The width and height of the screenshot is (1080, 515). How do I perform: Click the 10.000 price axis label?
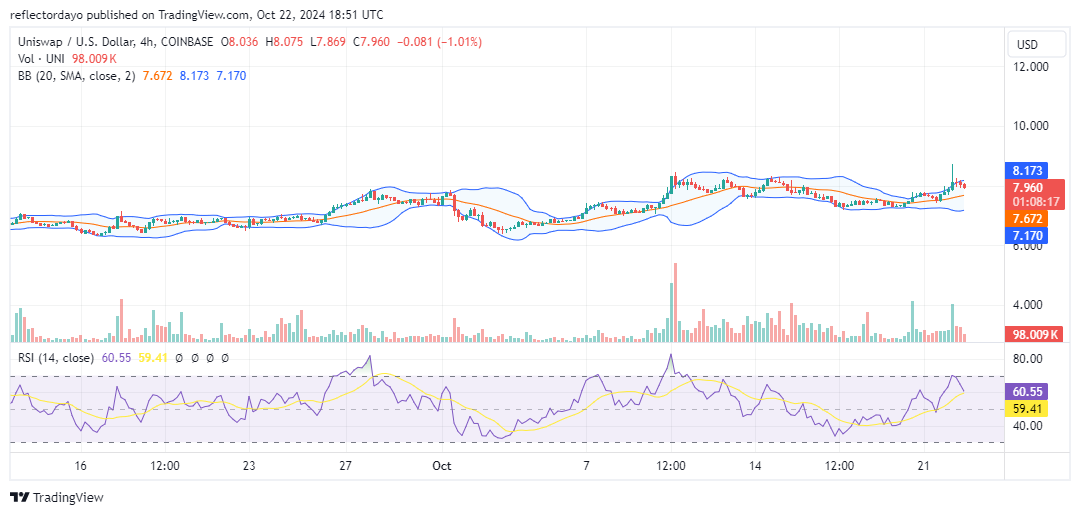coord(1029,126)
